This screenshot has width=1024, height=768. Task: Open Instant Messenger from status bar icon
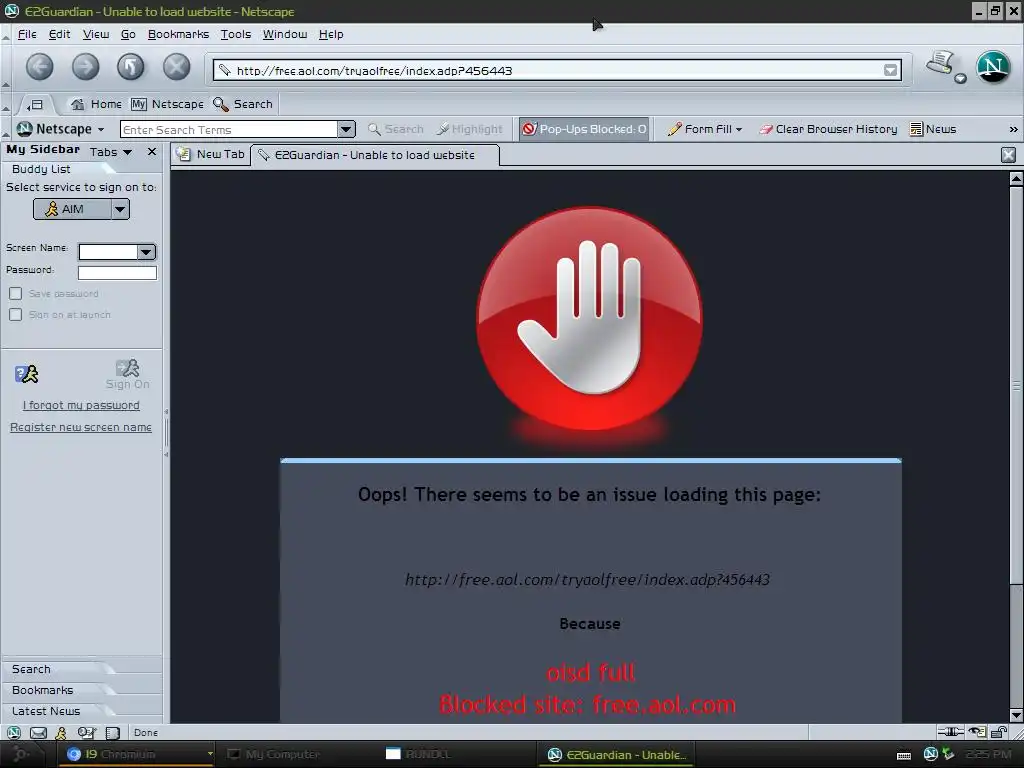coord(61,733)
